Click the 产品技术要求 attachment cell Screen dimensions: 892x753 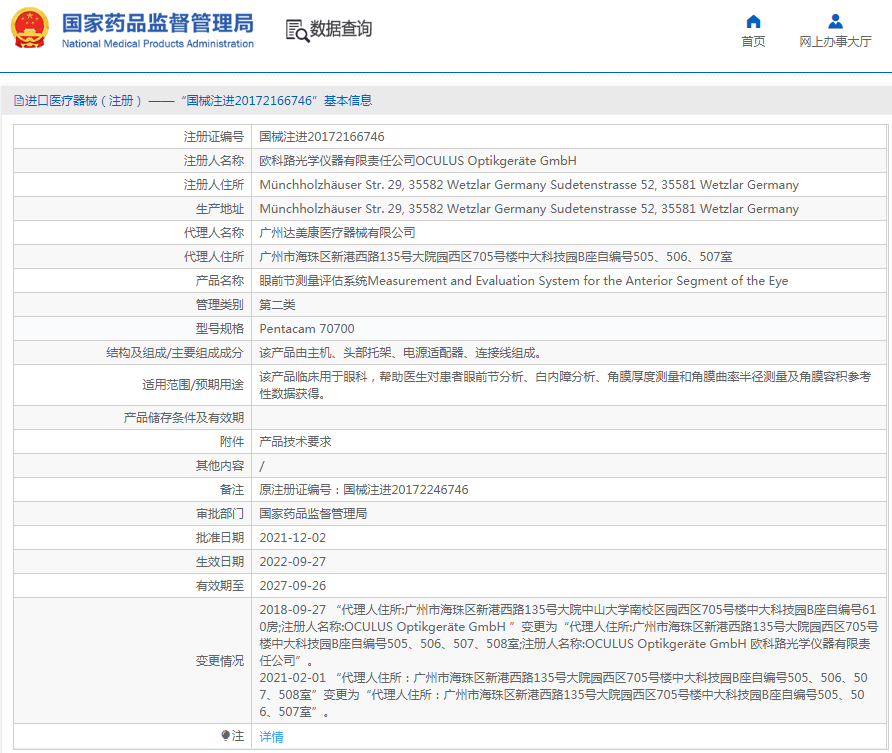pos(295,442)
